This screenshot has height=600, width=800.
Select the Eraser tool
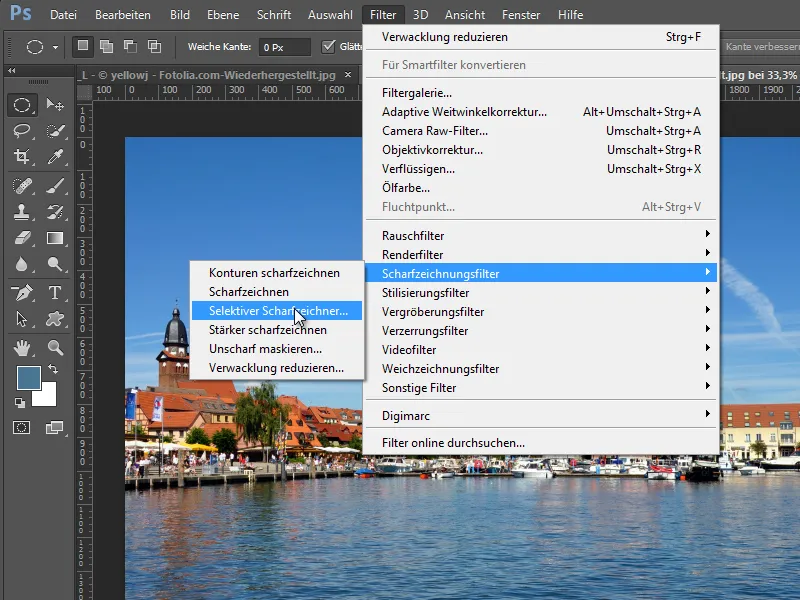pyautogui.click(x=21, y=238)
